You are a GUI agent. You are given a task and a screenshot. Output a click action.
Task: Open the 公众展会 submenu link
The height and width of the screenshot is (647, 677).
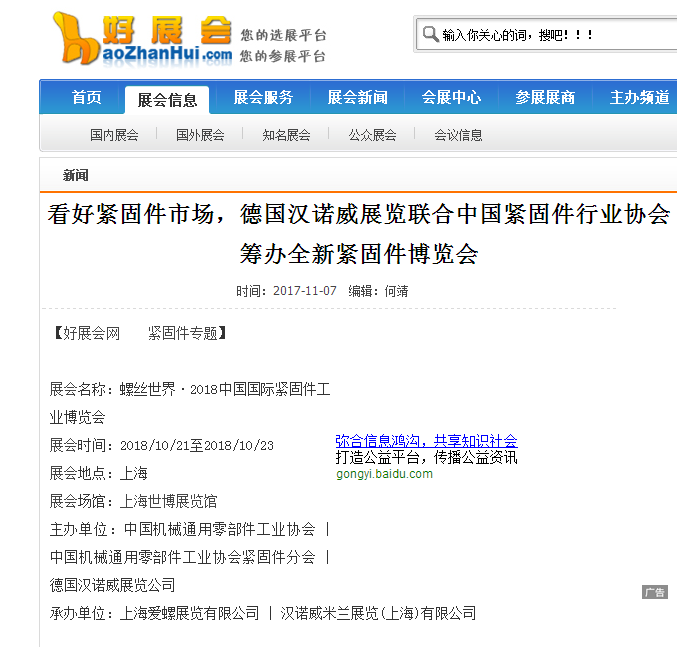point(372,135)
